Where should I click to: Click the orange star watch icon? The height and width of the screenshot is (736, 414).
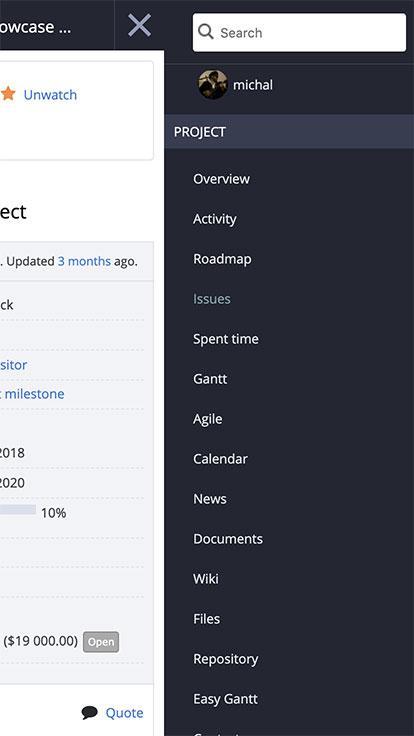coord(8,94)
